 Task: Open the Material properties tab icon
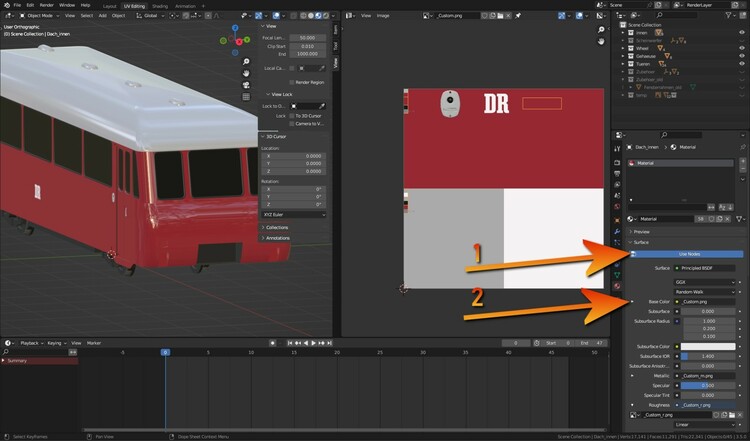click(617, 285)
